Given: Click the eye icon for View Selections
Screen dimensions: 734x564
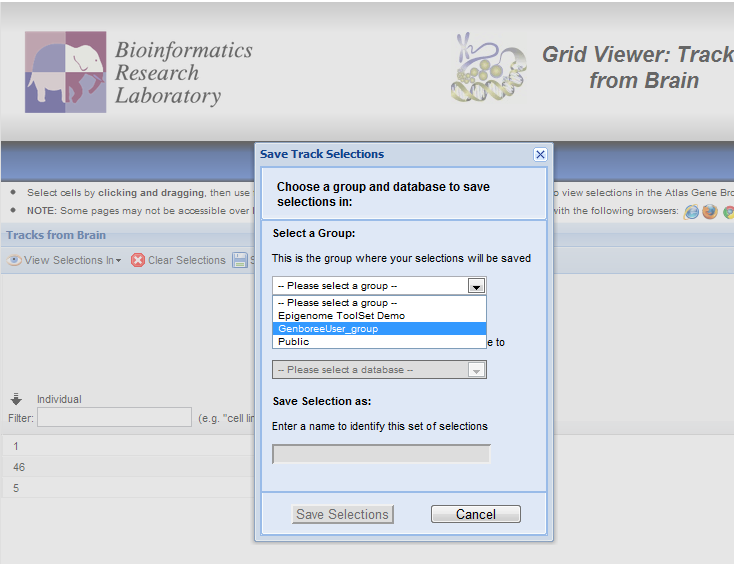Looking at the screenshot, I should tap(14, 260).
